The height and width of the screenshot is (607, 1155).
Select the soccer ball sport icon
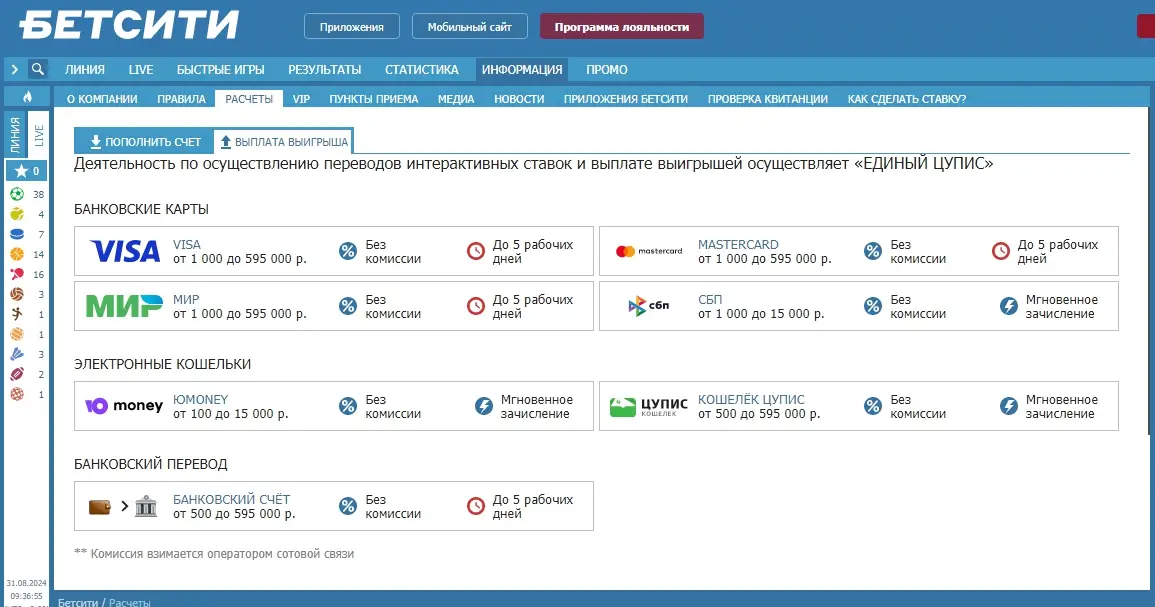(x=17, y=194)
